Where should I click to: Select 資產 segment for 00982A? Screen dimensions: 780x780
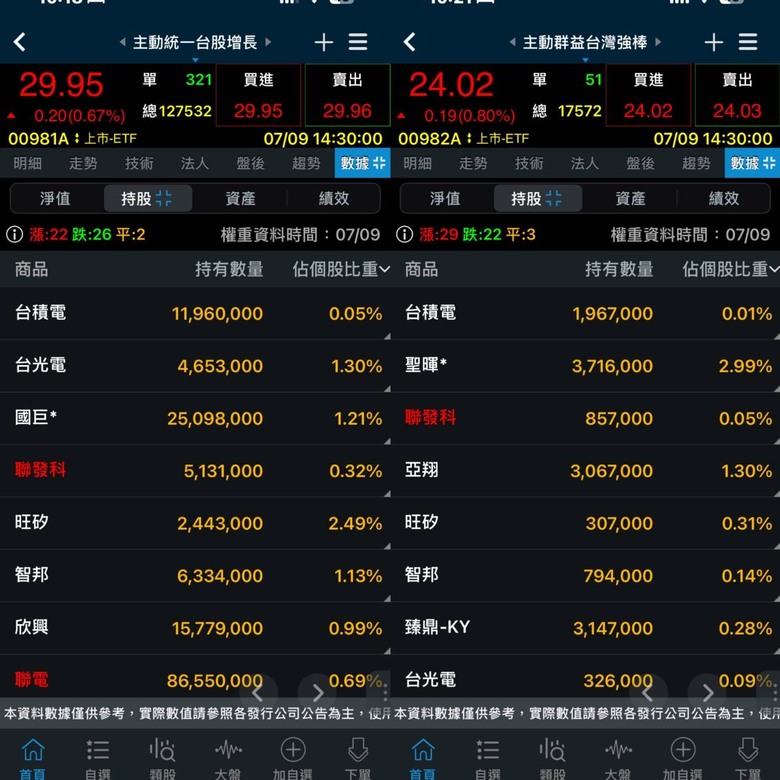(630, 198)
